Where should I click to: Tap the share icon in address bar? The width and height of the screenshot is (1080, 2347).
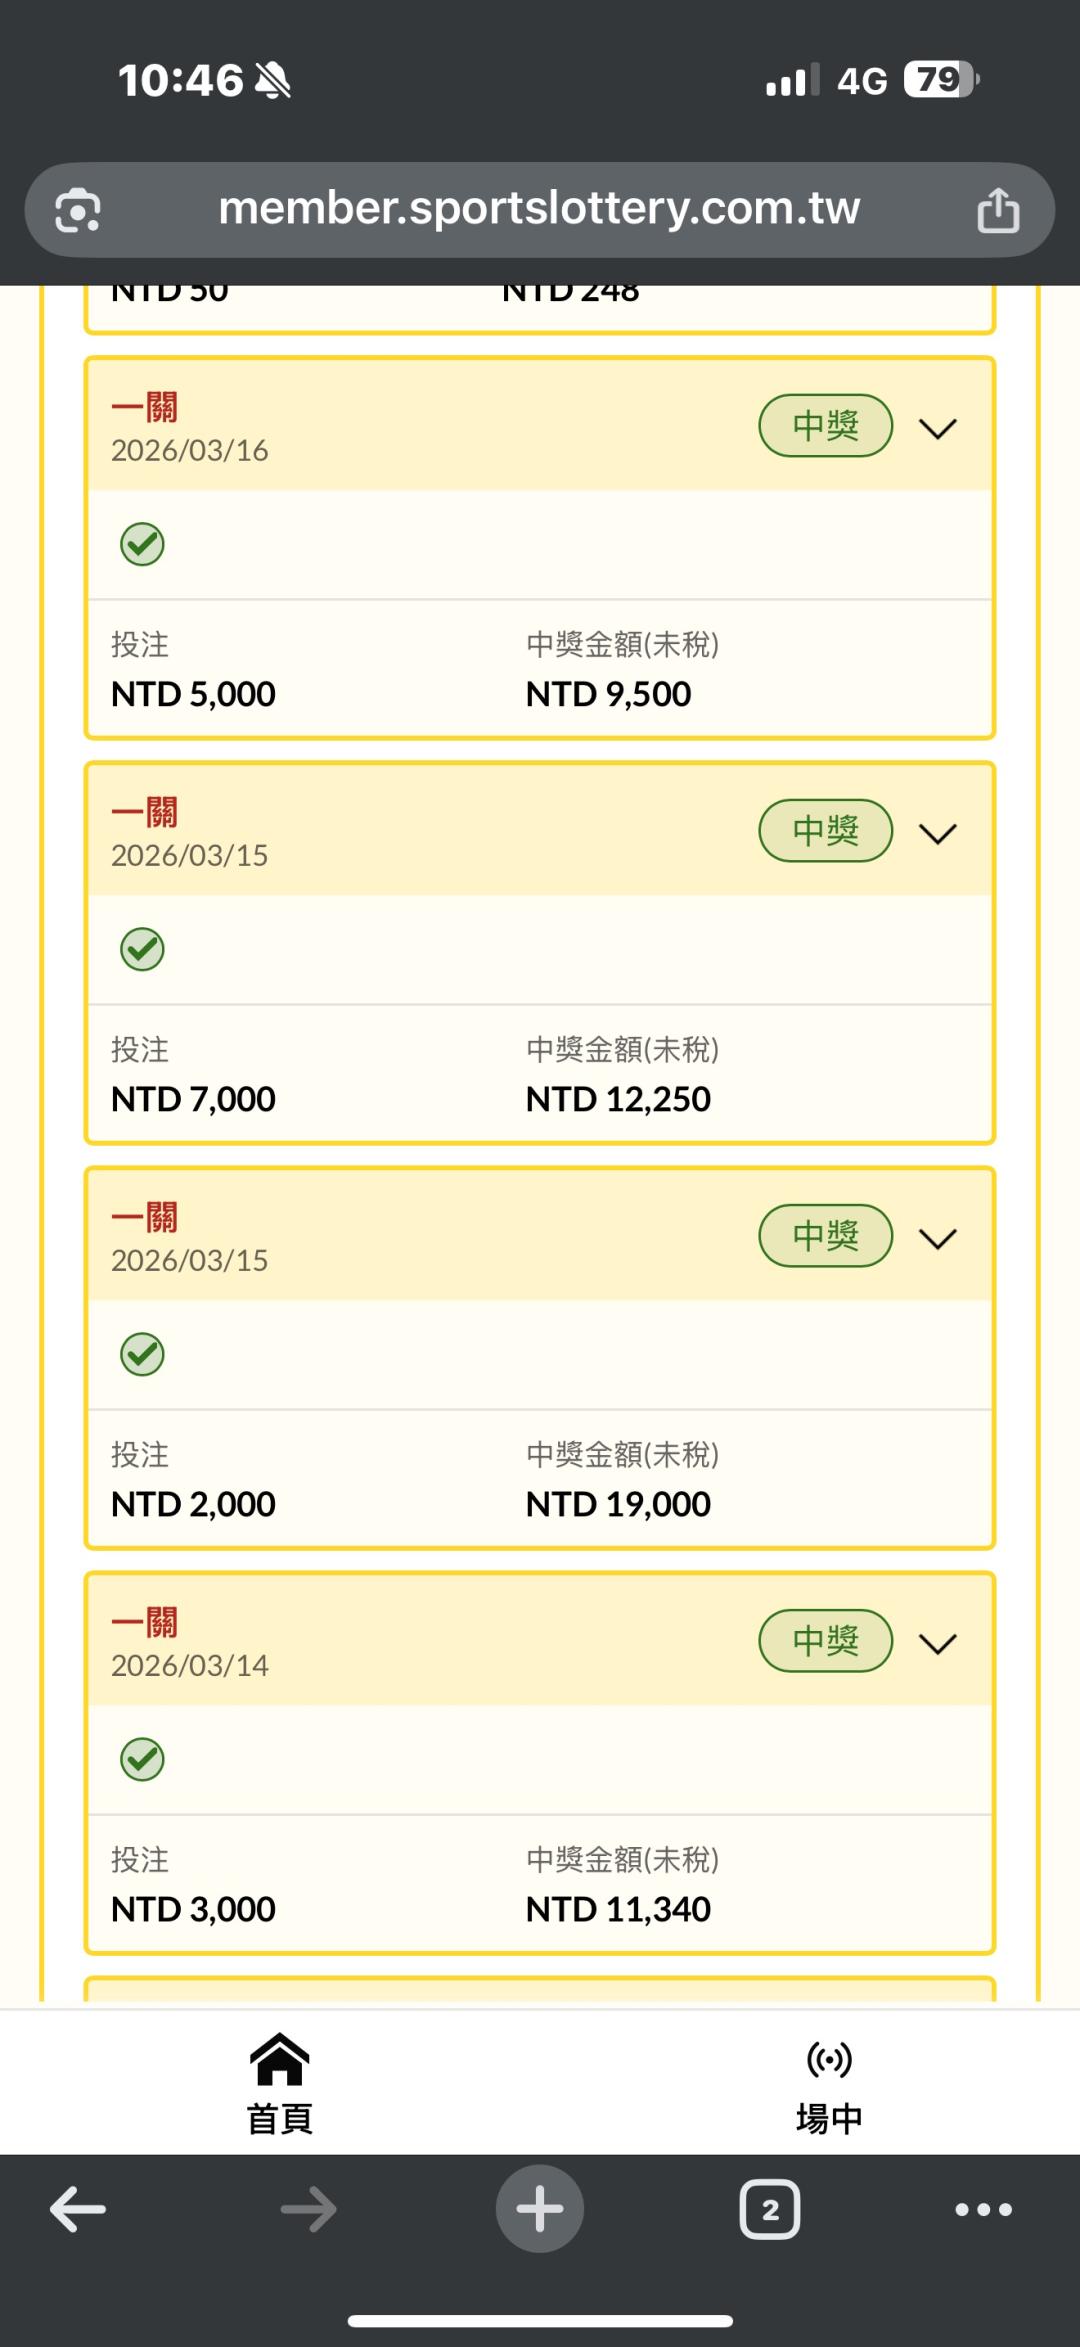[997, 210]
